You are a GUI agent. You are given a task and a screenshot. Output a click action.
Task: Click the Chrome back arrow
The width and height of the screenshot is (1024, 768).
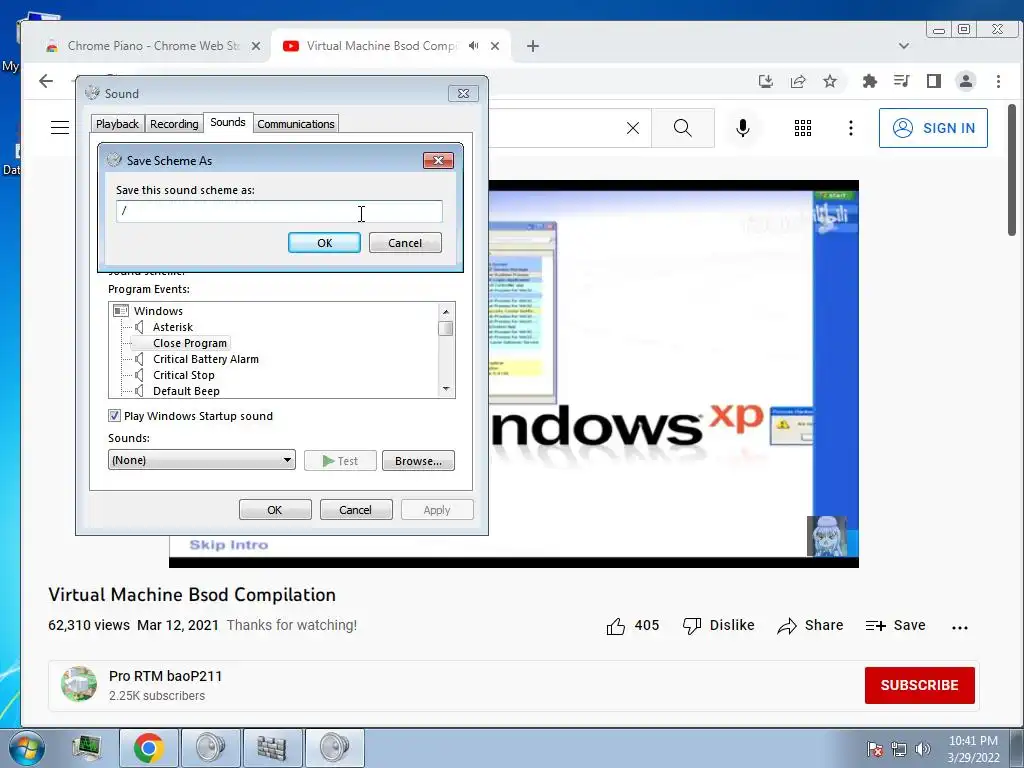[46, 81]
